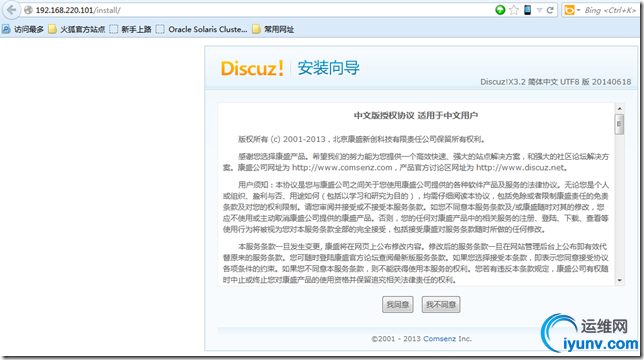Viewport: 644px width, 360px height.
Task: Click the 我同意 agree button
Action: coord(398,305)
